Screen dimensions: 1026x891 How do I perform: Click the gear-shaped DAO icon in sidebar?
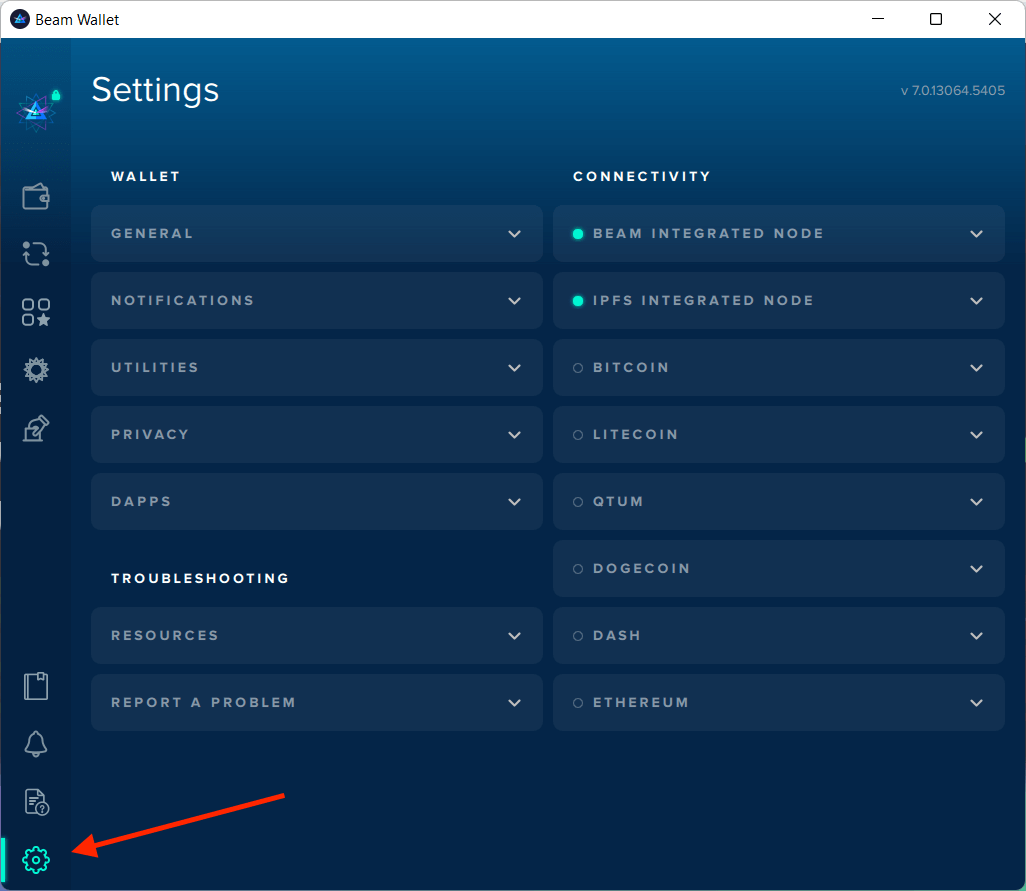(36, 370)
